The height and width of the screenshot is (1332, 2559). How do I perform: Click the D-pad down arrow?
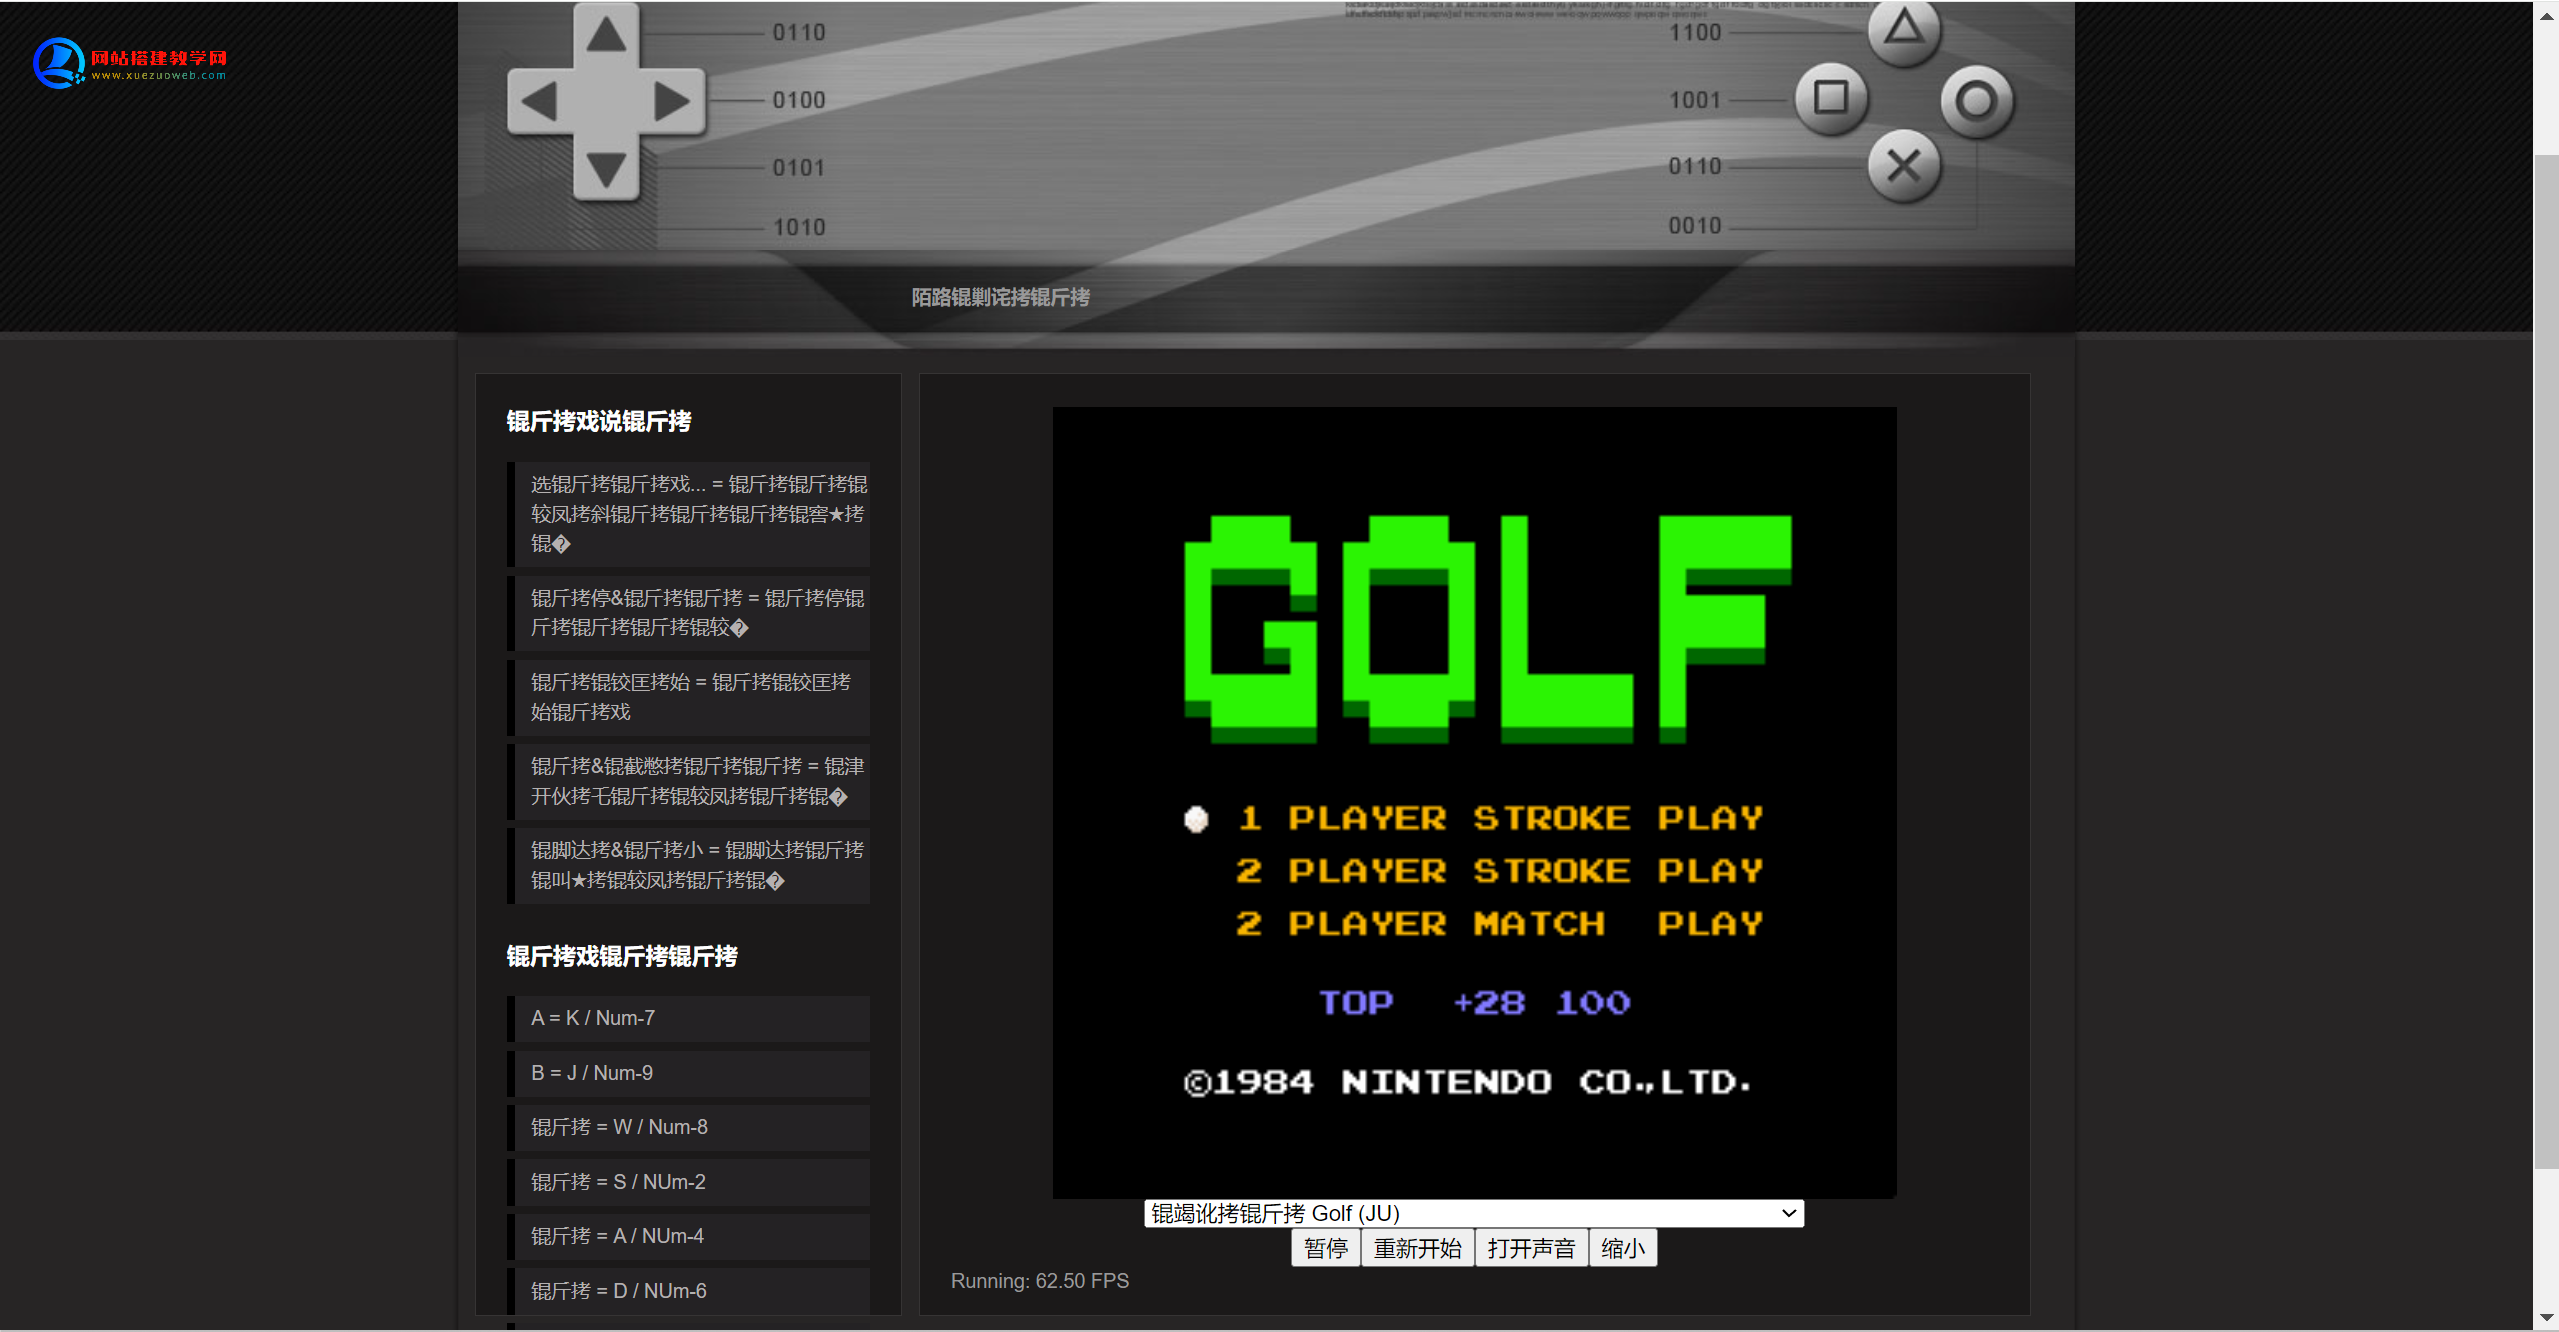pos(606,168)
